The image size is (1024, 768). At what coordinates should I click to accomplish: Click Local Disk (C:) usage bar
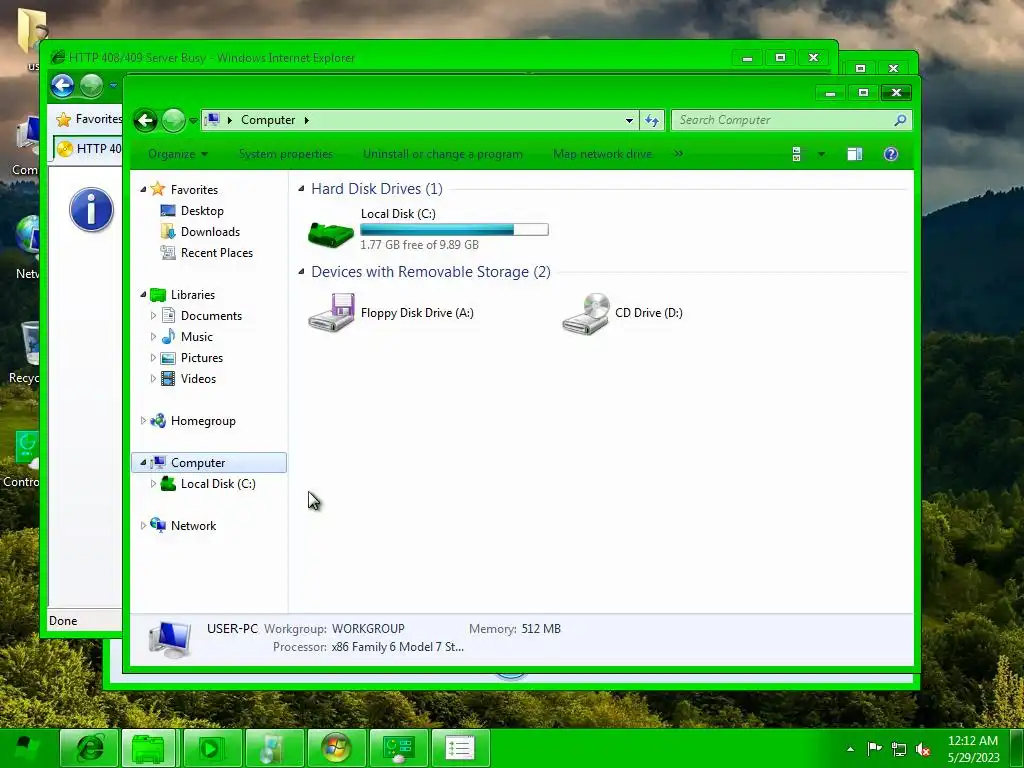(454, 229)
